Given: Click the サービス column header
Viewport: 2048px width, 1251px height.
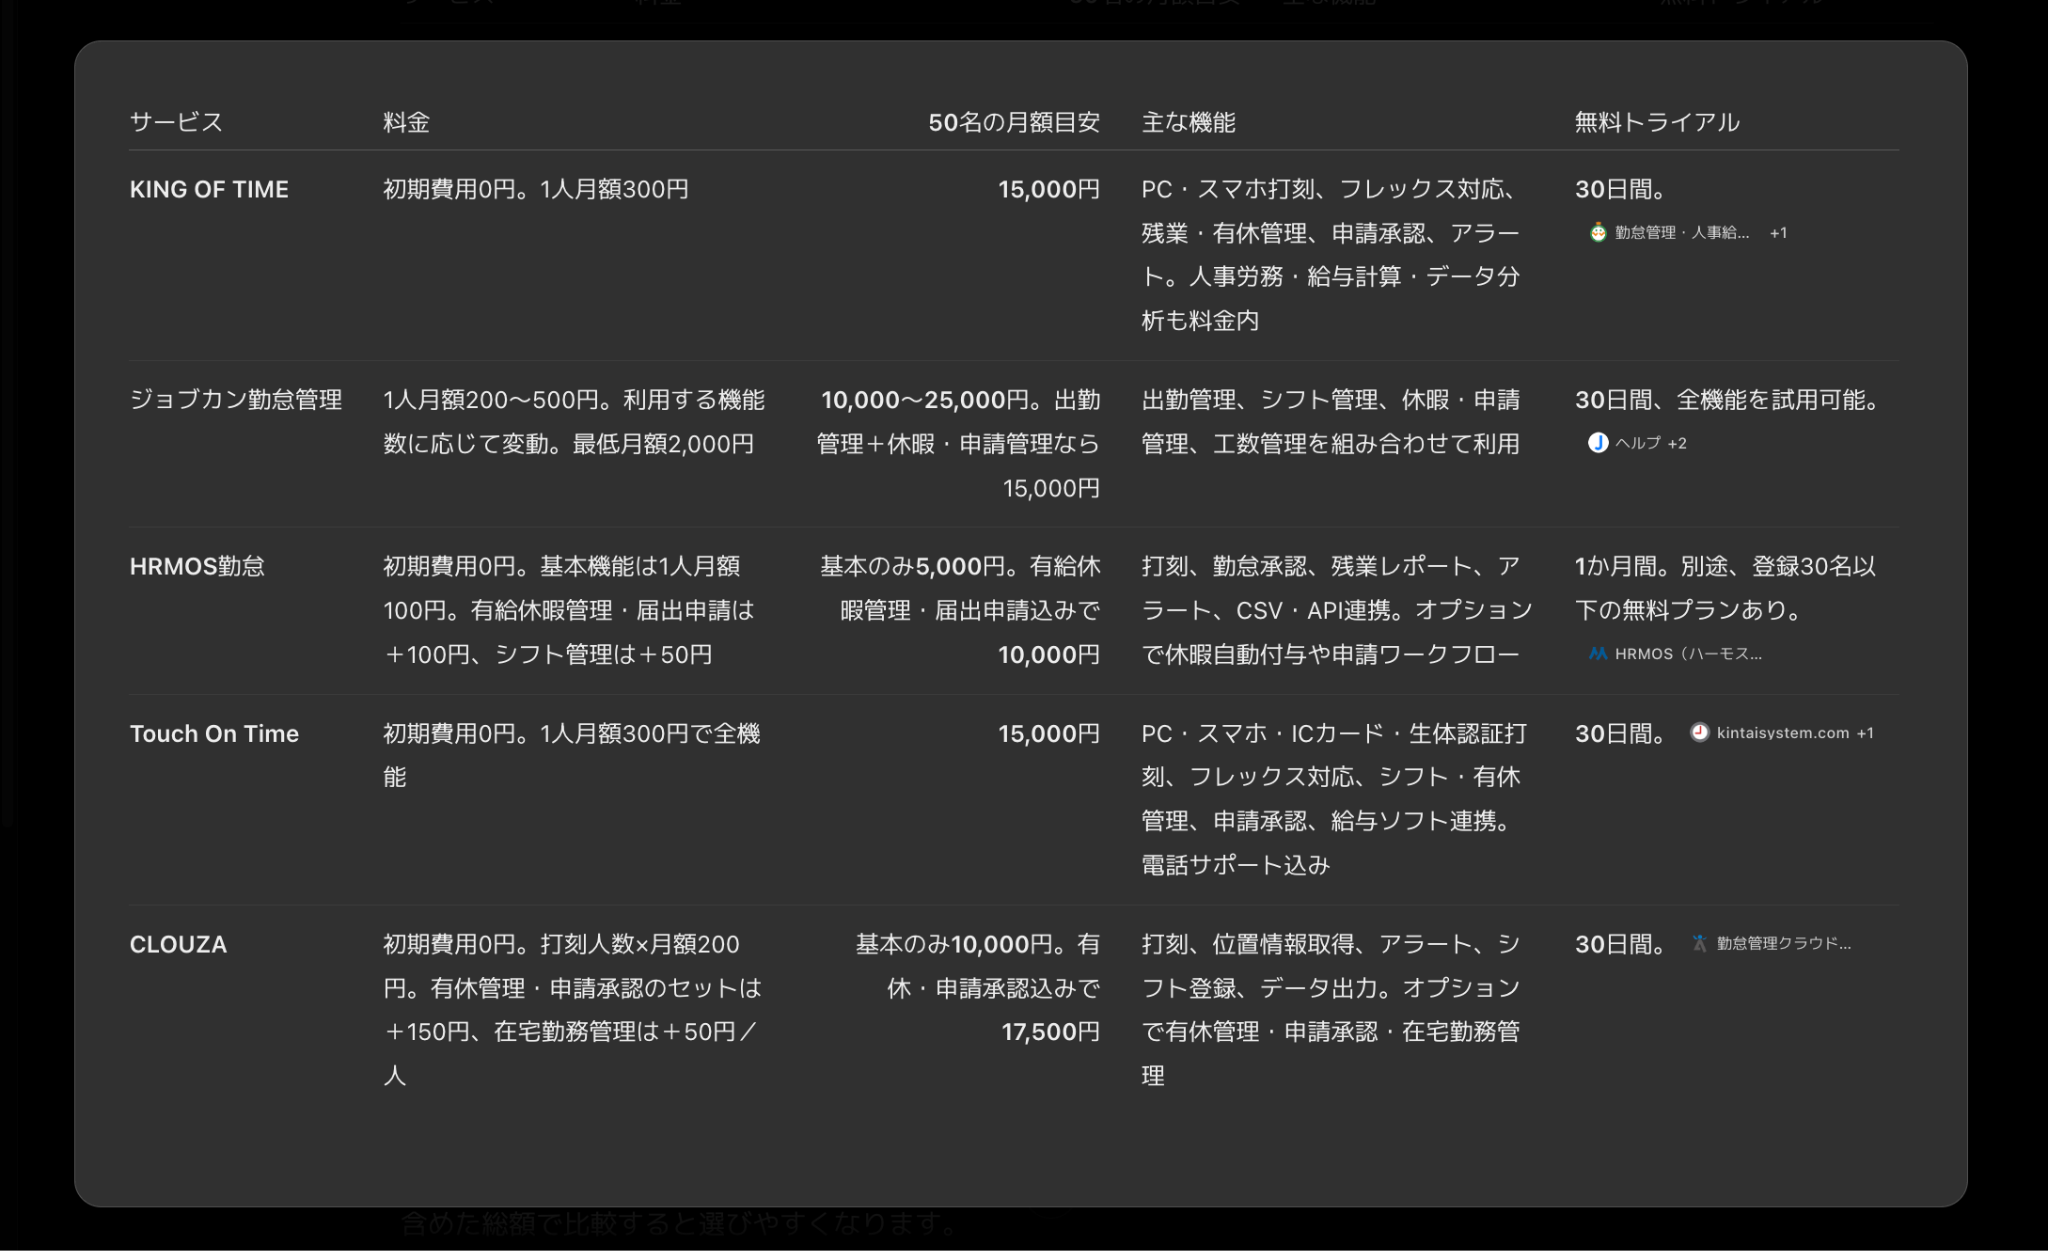Looking at the screenshot, I should [176, 122].
